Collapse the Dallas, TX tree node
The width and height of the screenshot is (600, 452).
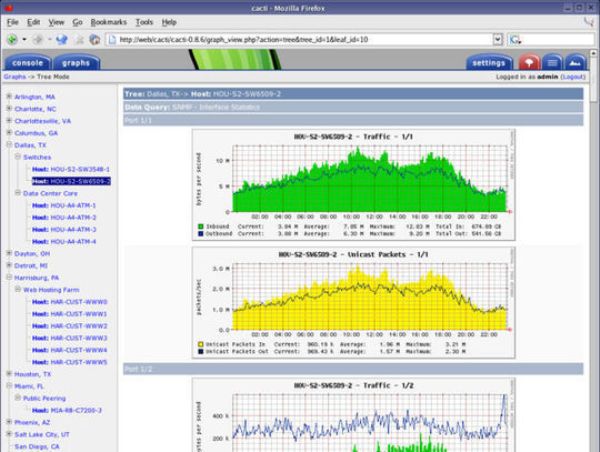coord(9,145)
